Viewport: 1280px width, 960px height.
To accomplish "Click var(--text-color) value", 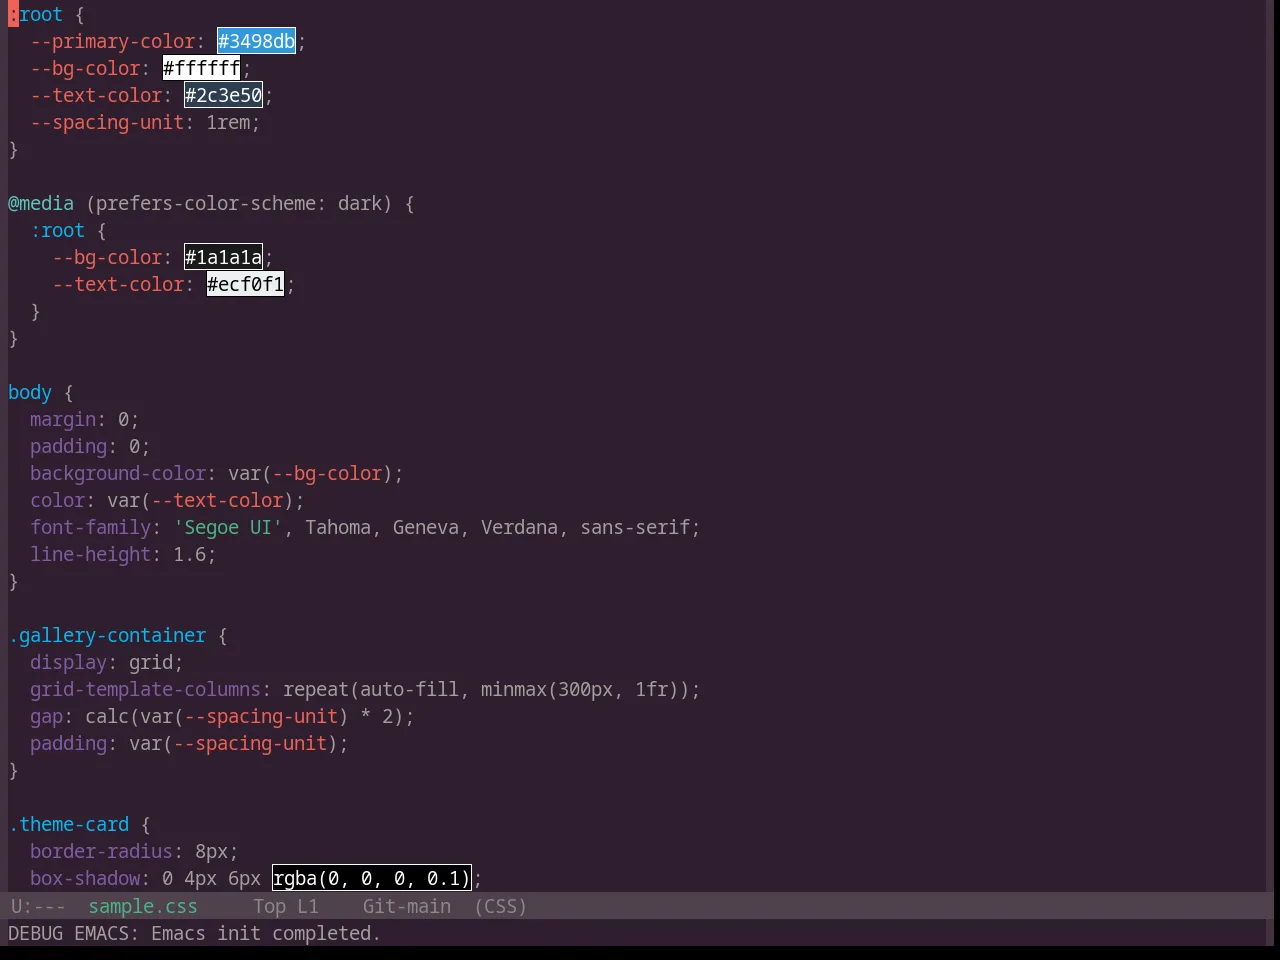I will pos(200,500).
